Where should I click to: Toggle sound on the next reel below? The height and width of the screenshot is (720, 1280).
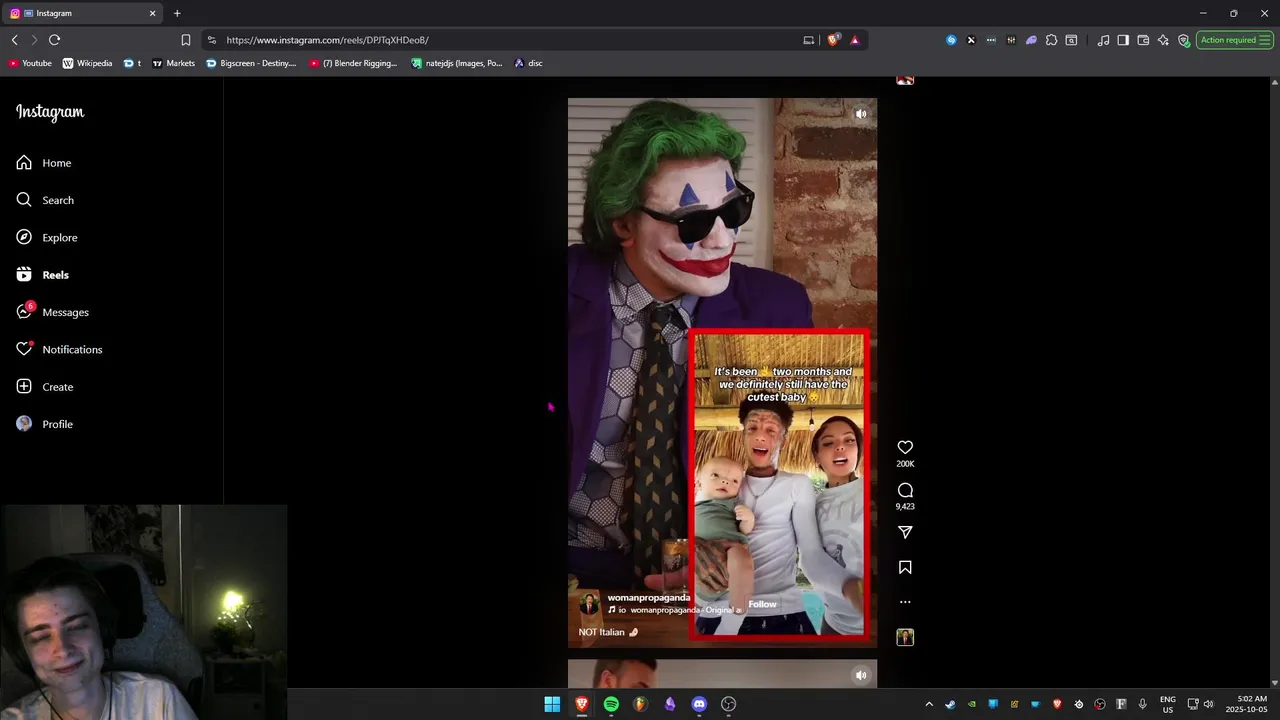tap(861, 675)
